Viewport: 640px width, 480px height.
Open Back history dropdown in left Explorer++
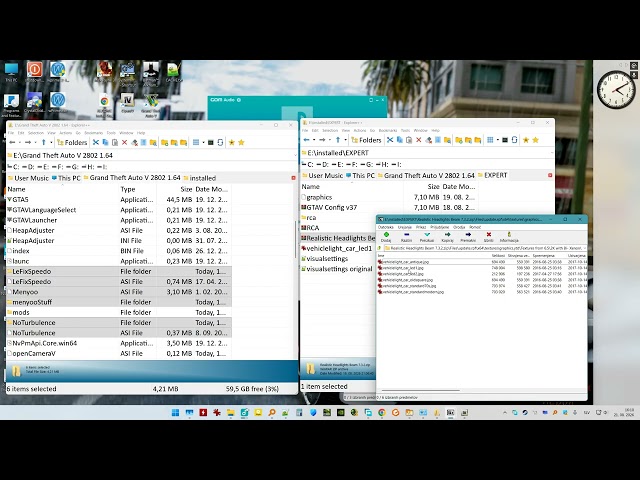pyautogui.click(x=20, y=142)
